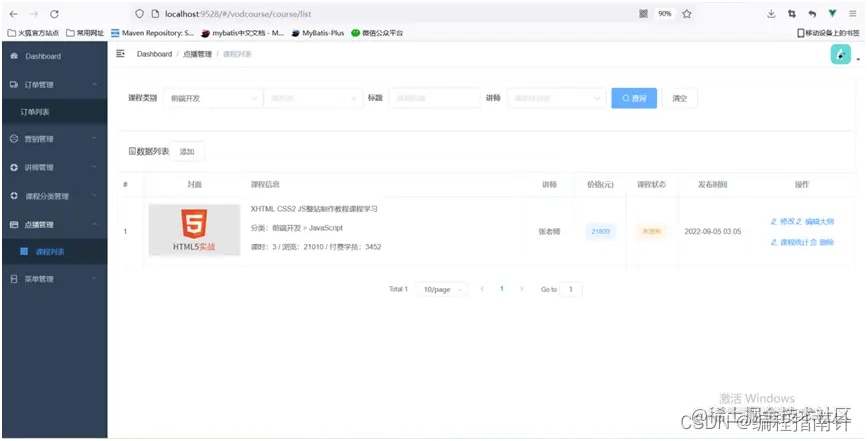Screen dimensions: 867x441
Task: Open the dropdown caret beside the avatar
Action: pos(858,59)
